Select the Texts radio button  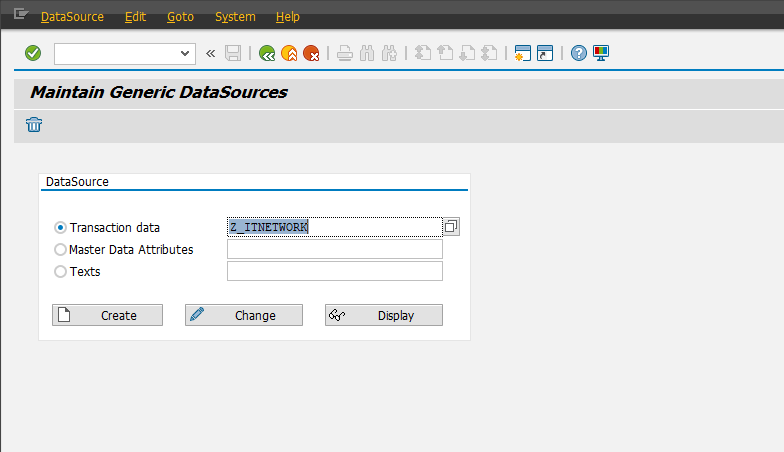tap(61, 271)
